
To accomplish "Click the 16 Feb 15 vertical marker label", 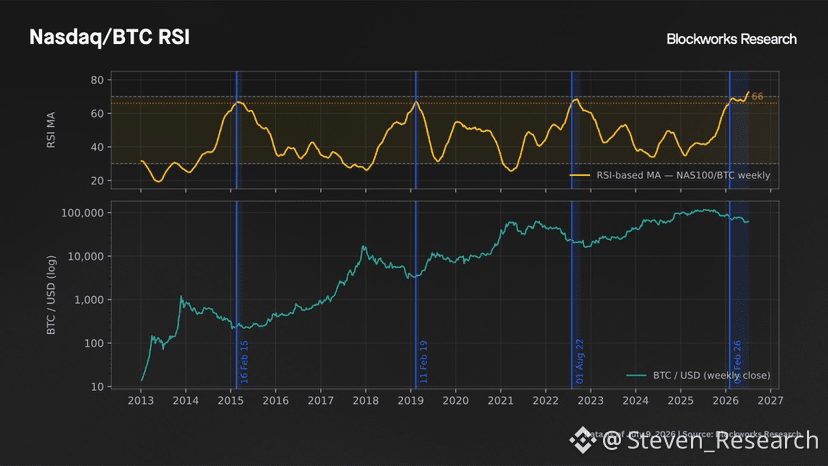I will 244,362.
